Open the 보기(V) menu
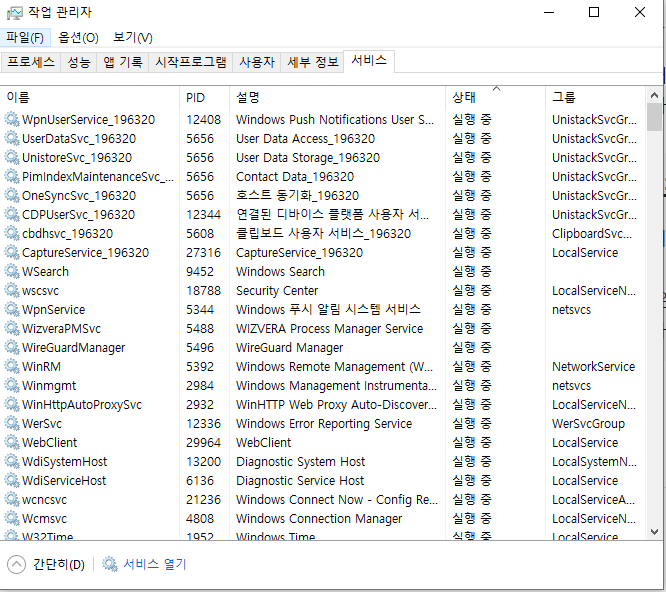Screen dimensions: 666x592 point(133,37)
